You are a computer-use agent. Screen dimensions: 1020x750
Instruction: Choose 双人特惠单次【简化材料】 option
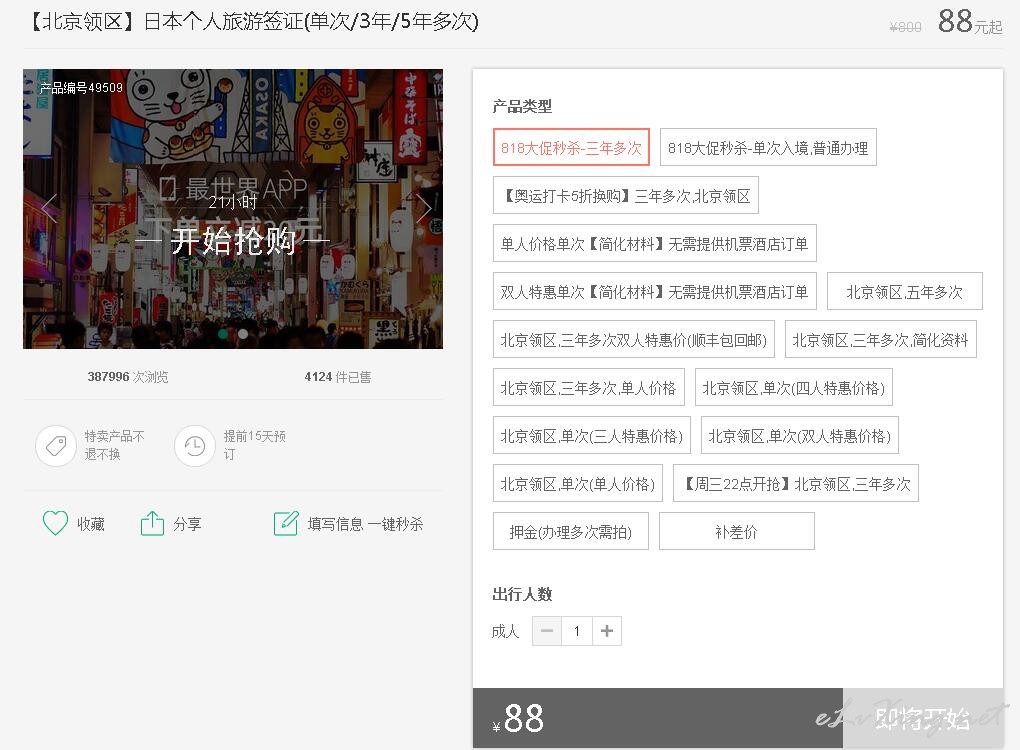click(654, 292)
